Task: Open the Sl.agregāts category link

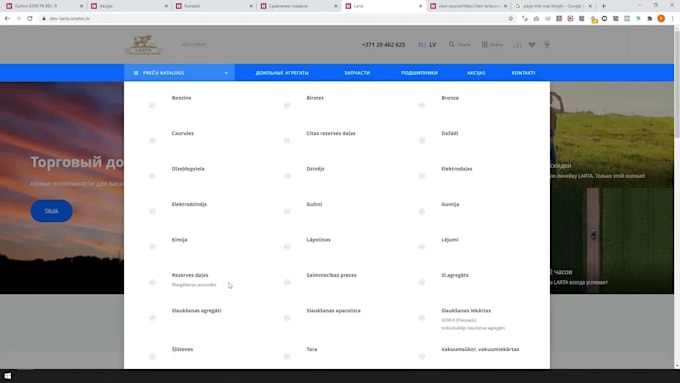Action: pos(454,275)
